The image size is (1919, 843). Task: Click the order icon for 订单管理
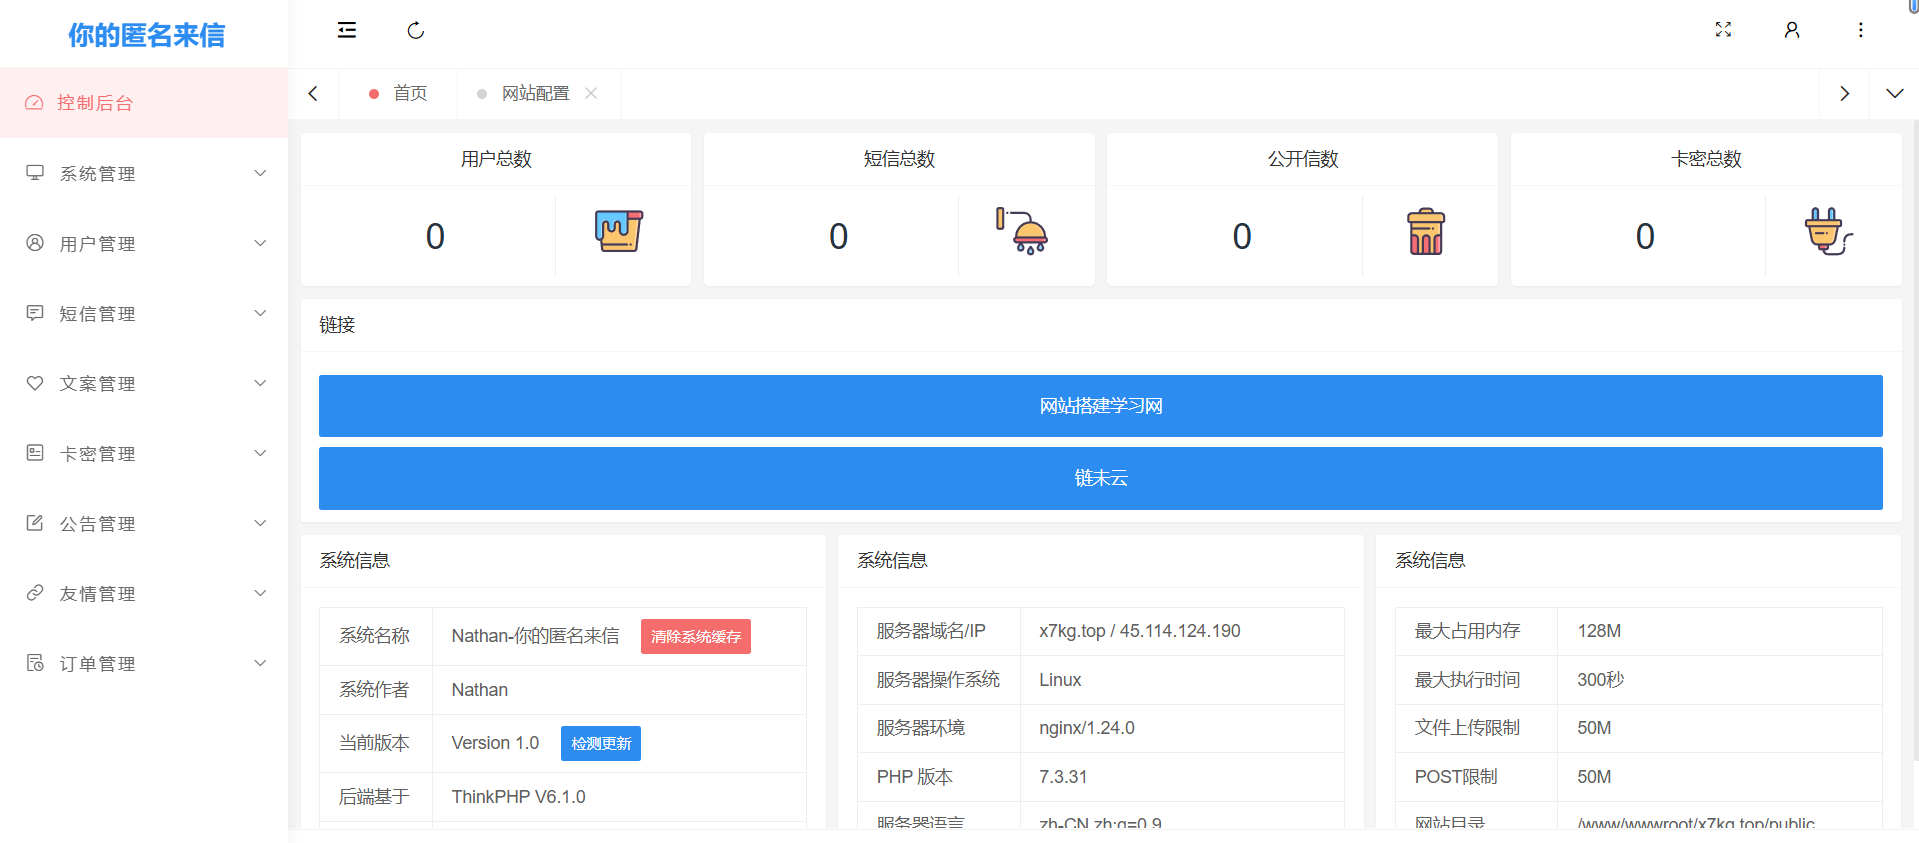tap(35, 663)
